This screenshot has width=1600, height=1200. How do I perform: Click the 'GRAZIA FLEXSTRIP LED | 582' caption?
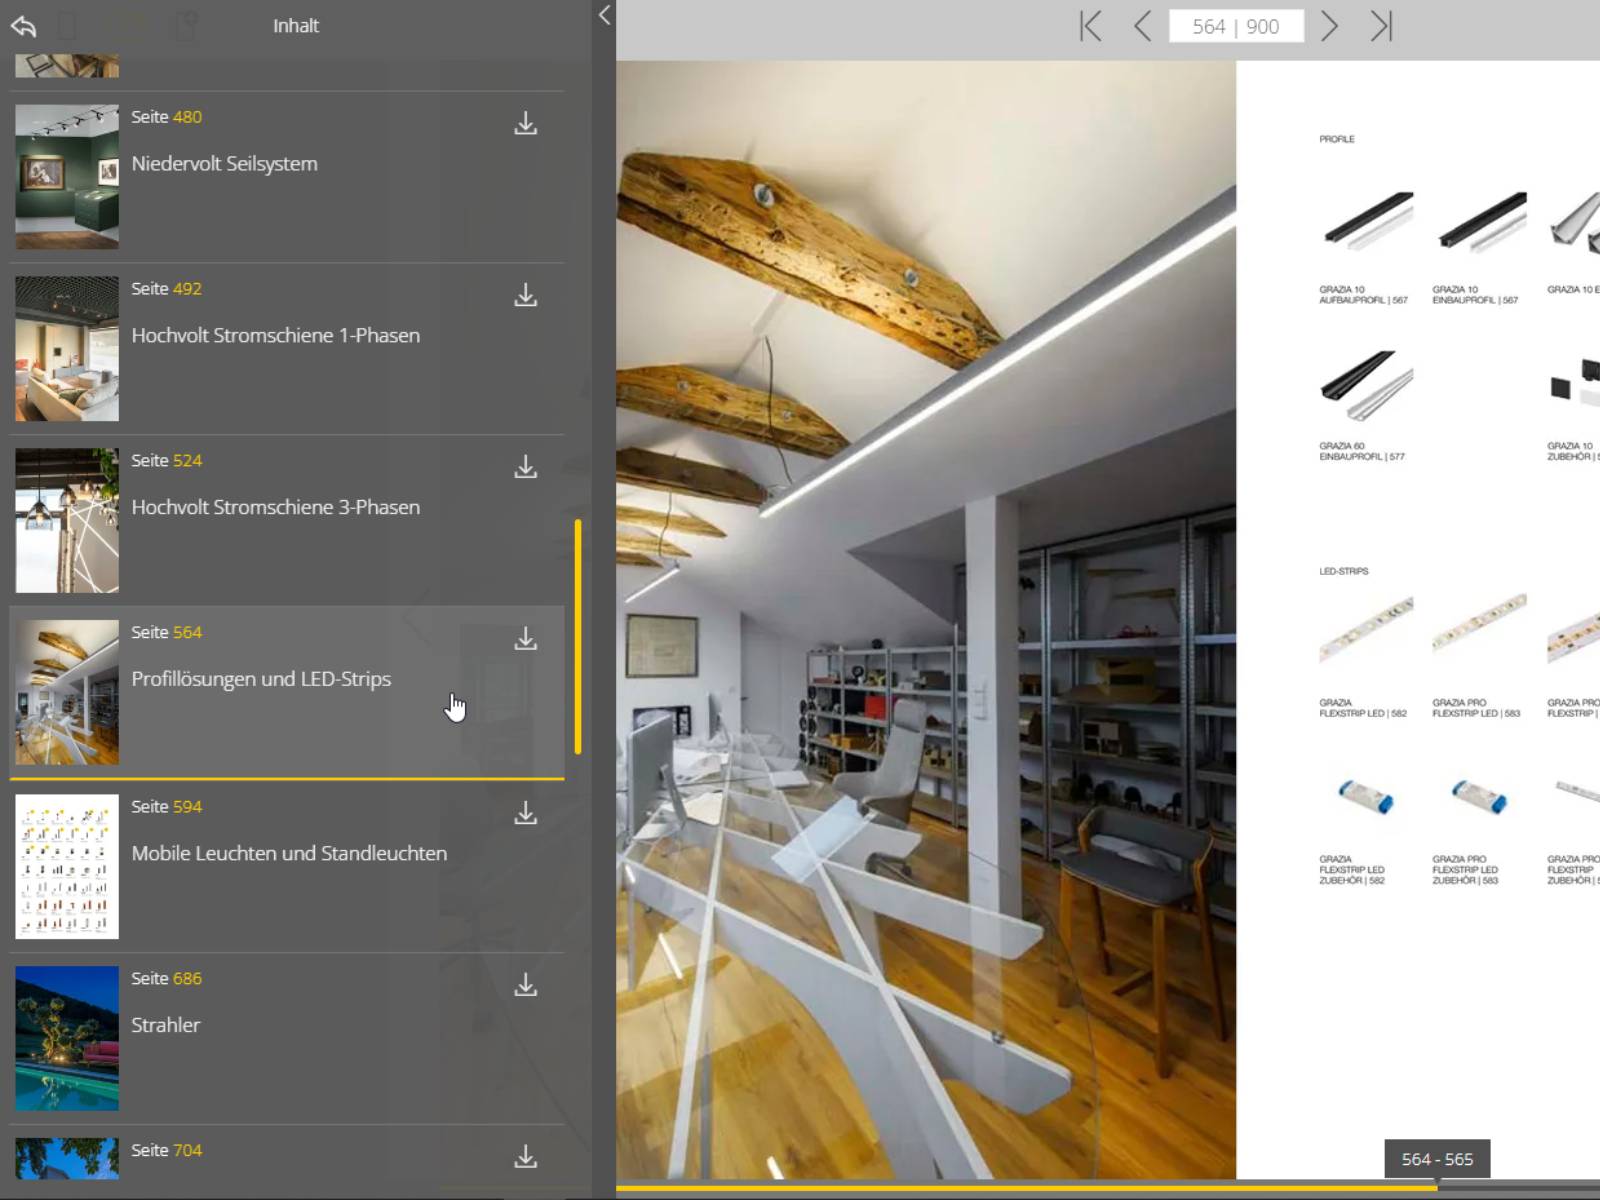(1363, 708)
